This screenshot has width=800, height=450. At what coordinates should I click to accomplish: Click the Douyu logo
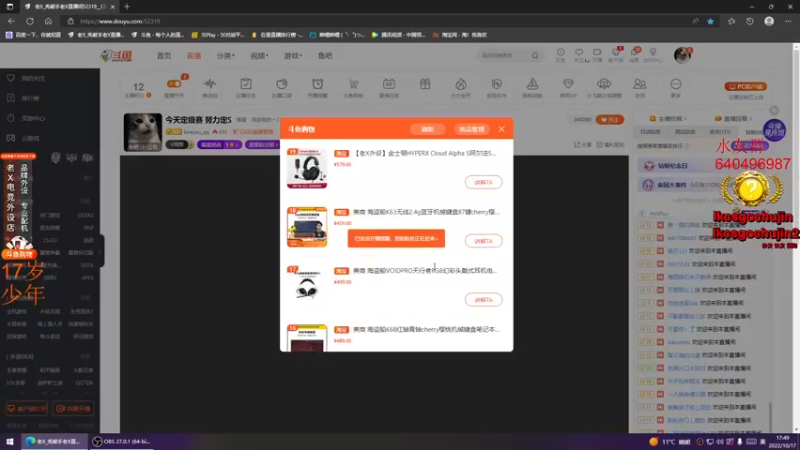click(117, 56)
